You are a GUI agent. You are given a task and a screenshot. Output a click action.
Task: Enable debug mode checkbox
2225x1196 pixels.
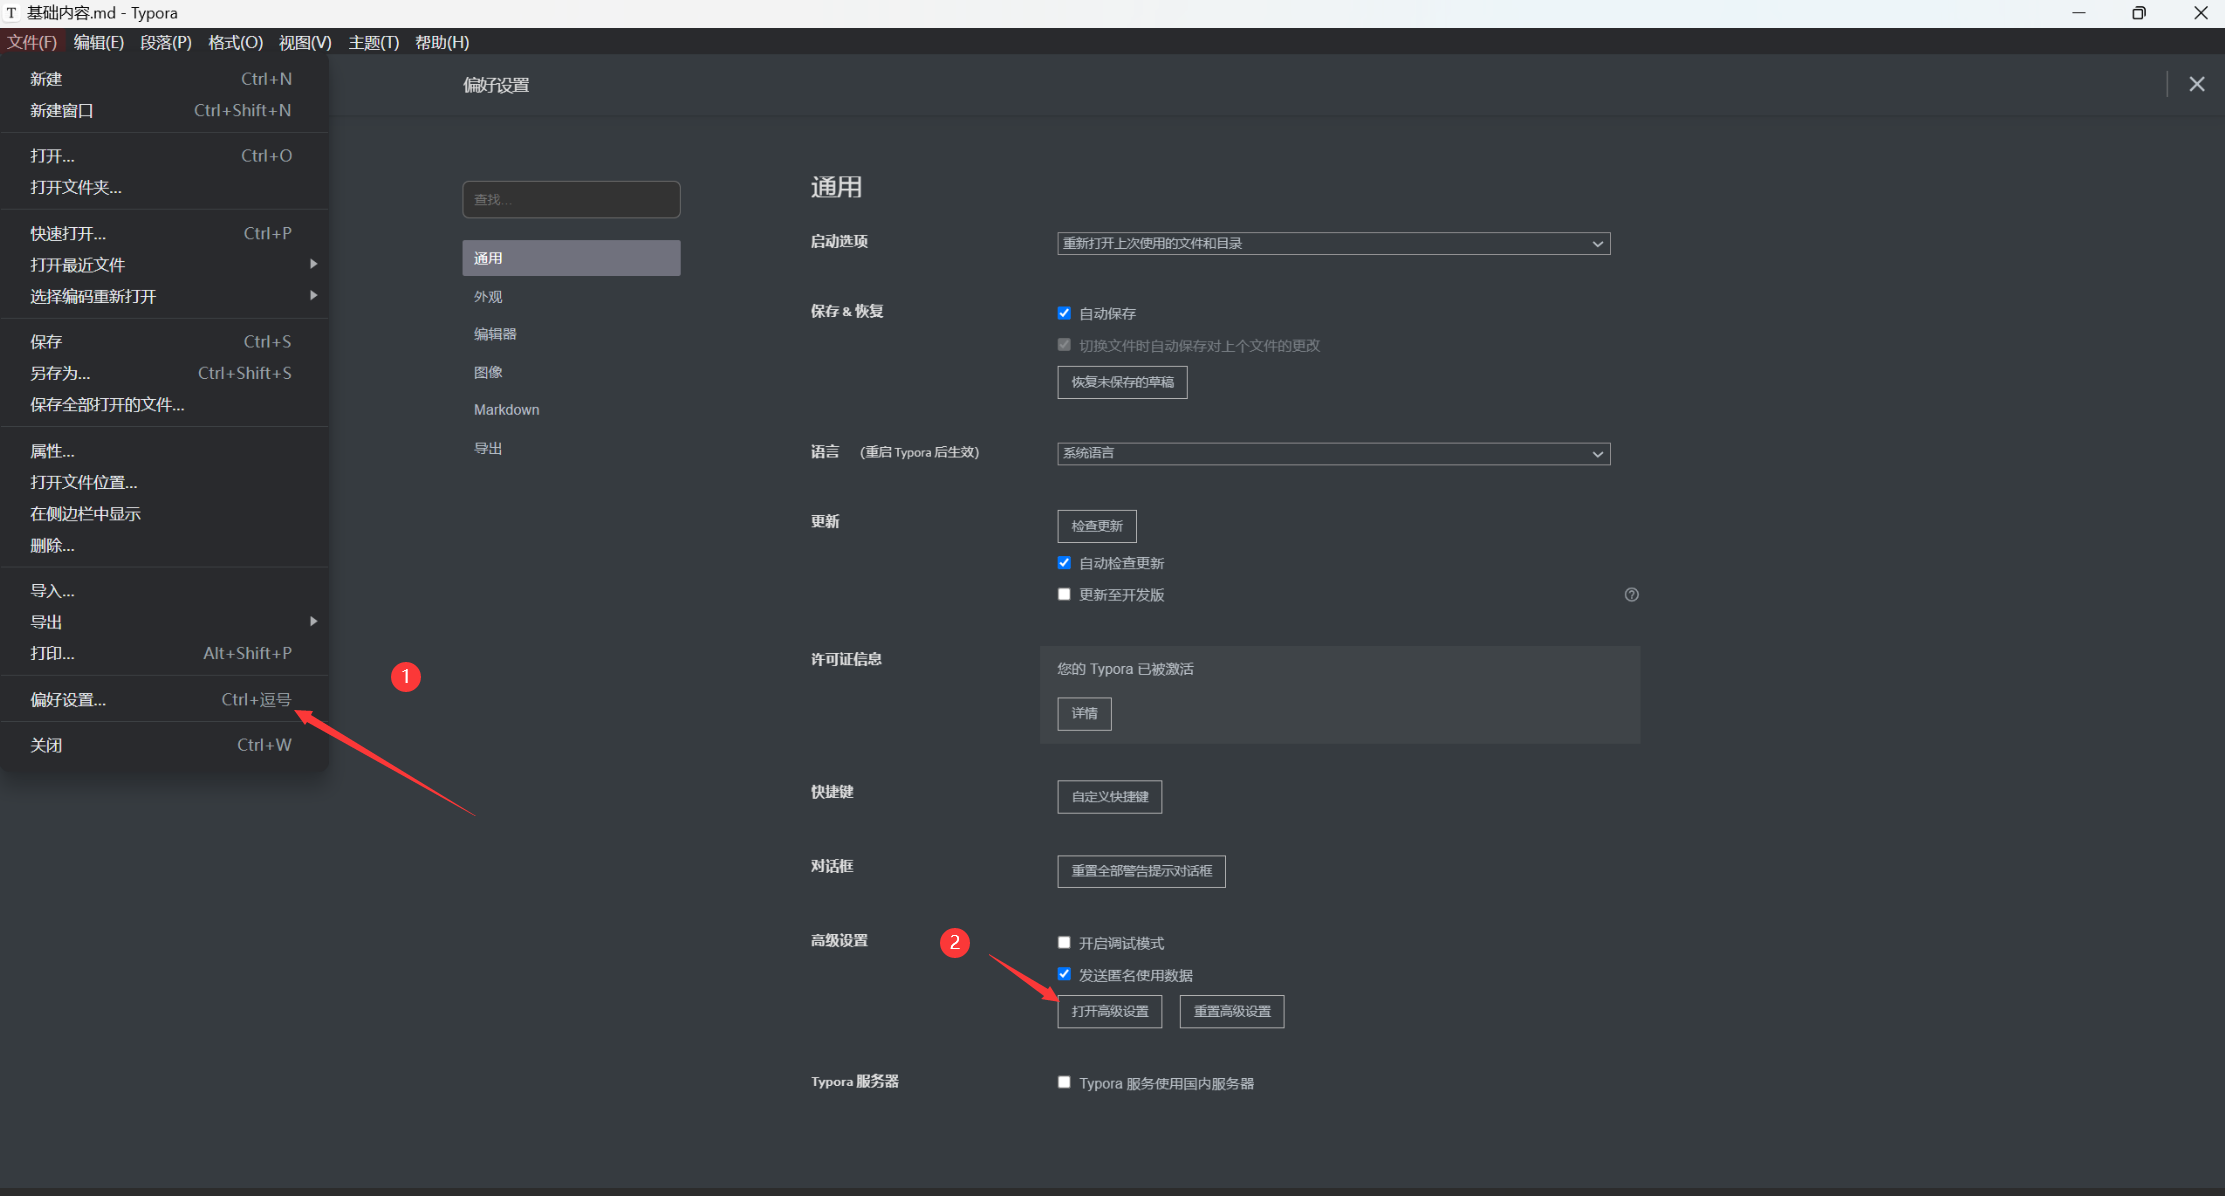tap(1064, 943)
